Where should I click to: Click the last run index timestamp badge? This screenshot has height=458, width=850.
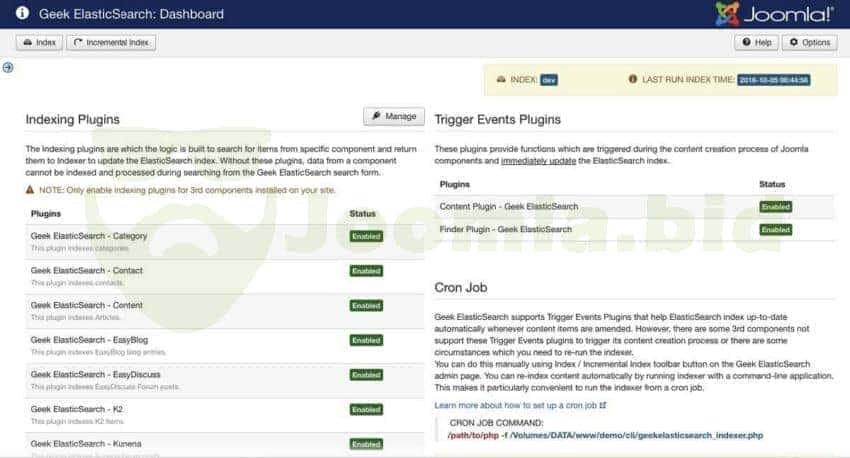click(x=774, y=80)
